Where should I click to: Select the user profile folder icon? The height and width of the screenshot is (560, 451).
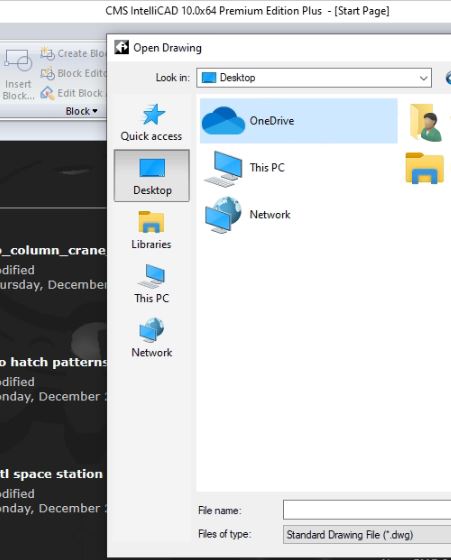(426, 122)
